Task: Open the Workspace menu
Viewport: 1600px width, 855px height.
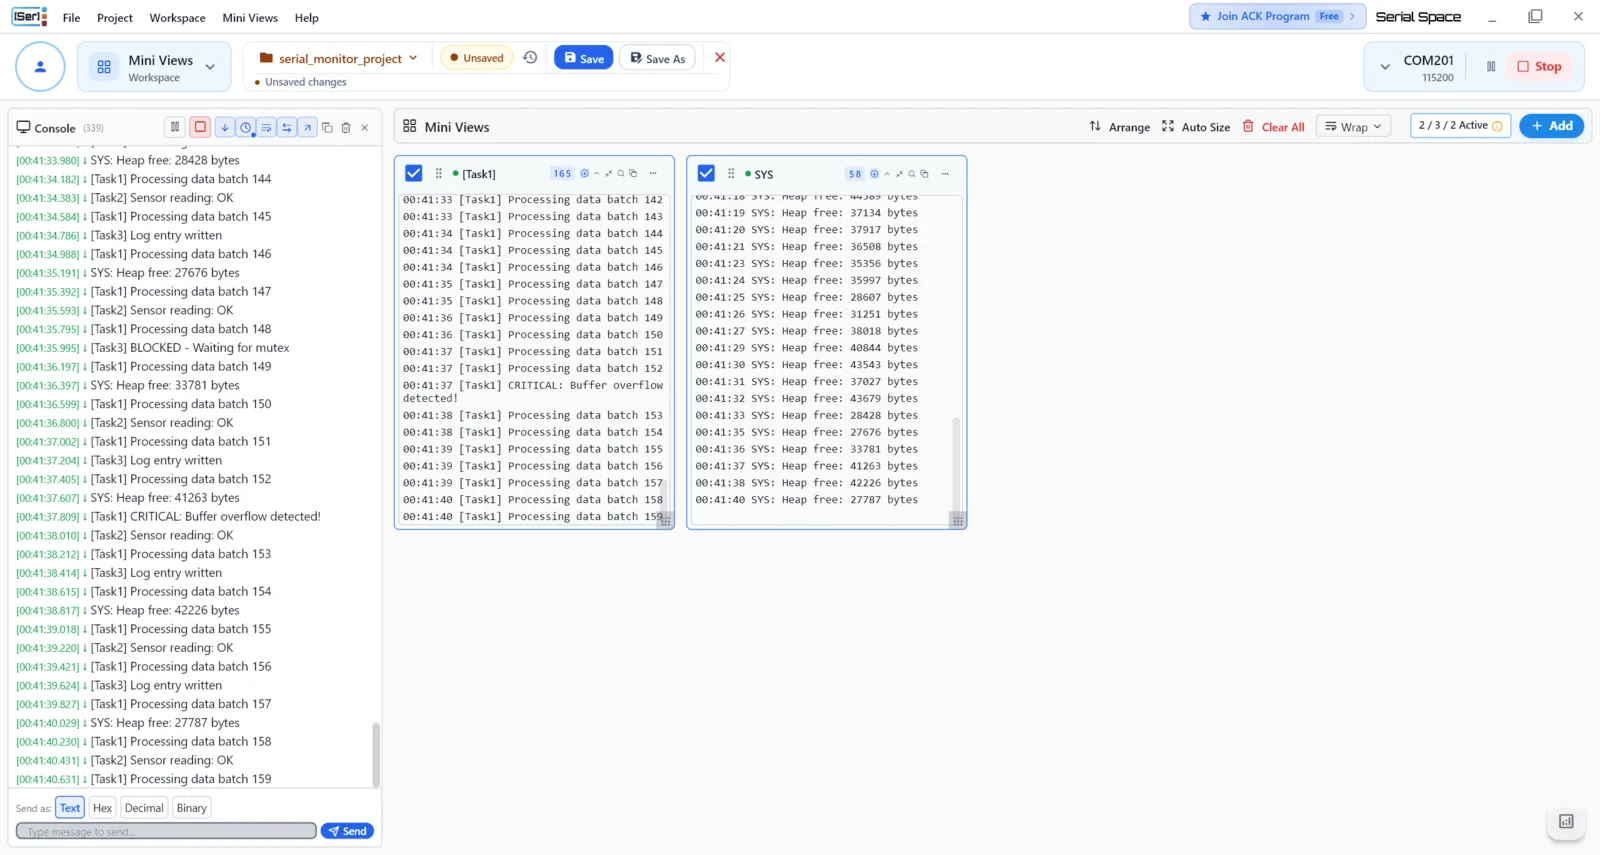Action: [x=177, y=18]
